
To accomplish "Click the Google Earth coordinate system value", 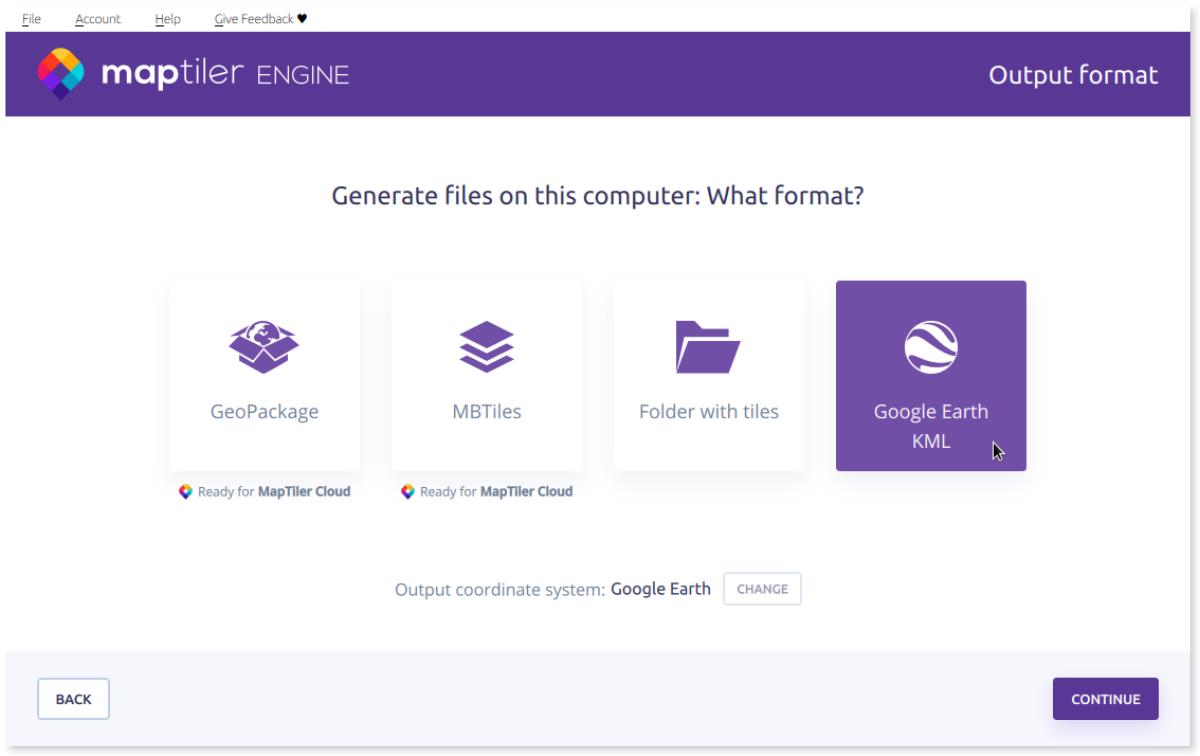I will (x=660, y=589).
